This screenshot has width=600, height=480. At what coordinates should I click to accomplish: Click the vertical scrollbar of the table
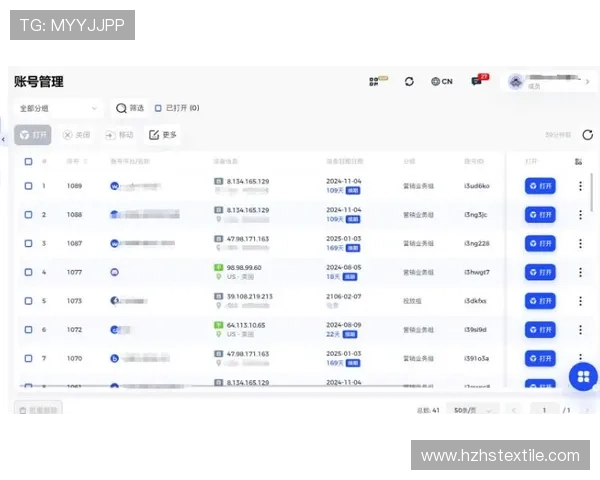[x=592, y=192]
